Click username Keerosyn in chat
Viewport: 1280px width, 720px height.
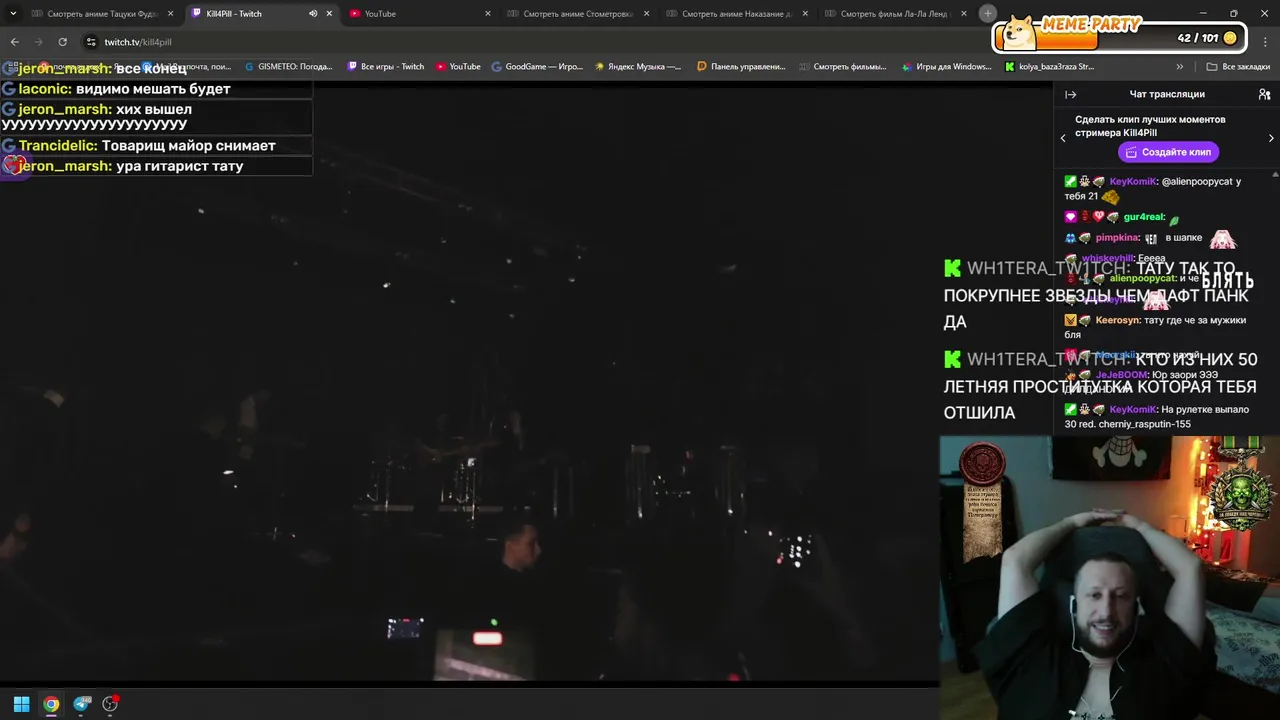[x=1117, y=320]
